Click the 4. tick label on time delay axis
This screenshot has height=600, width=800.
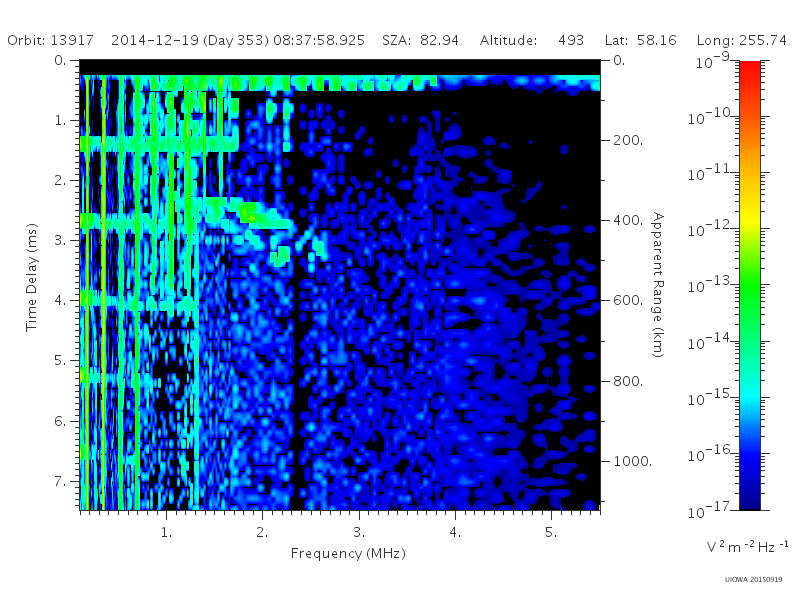pyautogui.click(x=61, y=301)
